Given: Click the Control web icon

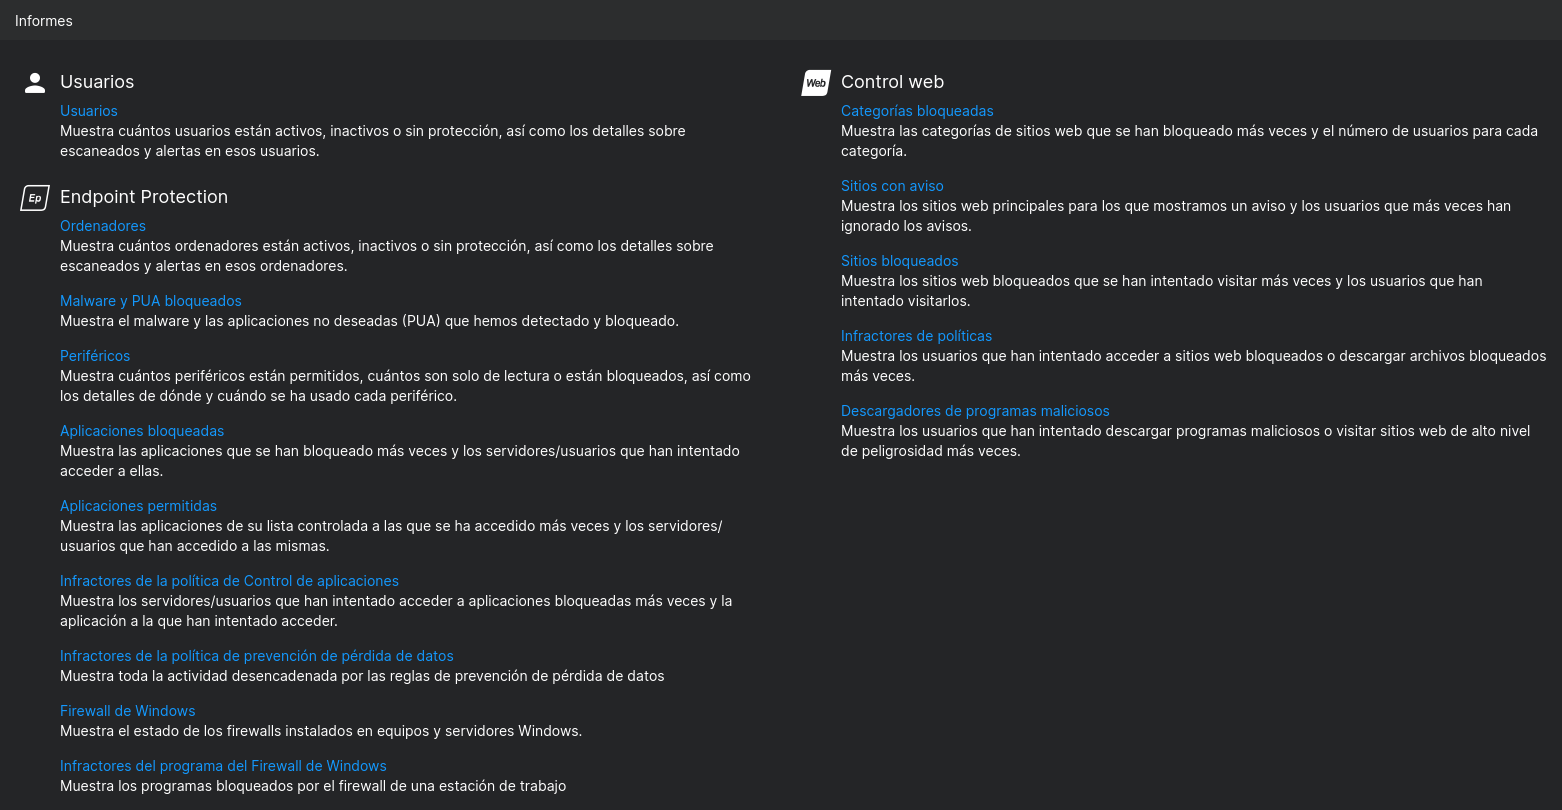Looking at the screenshot, I should 816,83.
